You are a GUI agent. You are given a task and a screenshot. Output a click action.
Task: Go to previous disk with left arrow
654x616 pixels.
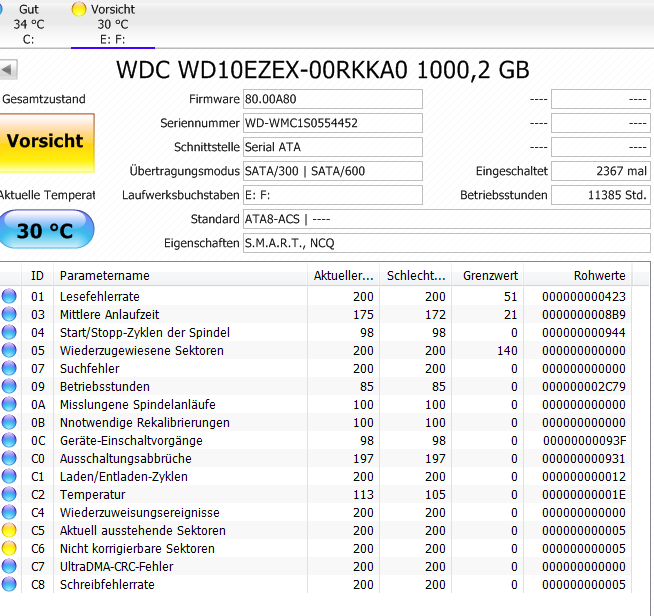[x=8, y=70]
